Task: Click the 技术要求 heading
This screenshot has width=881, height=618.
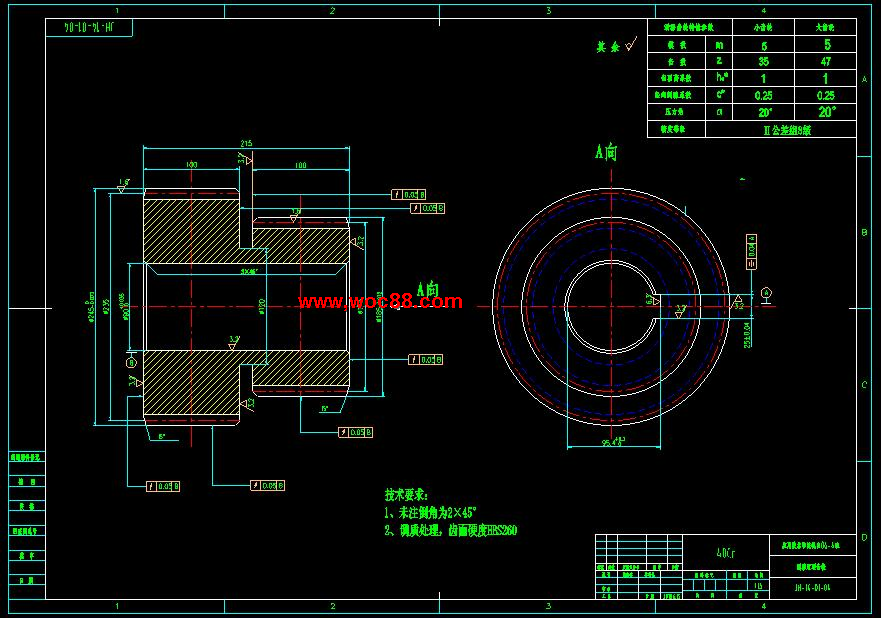Action: tap(406, 495)
